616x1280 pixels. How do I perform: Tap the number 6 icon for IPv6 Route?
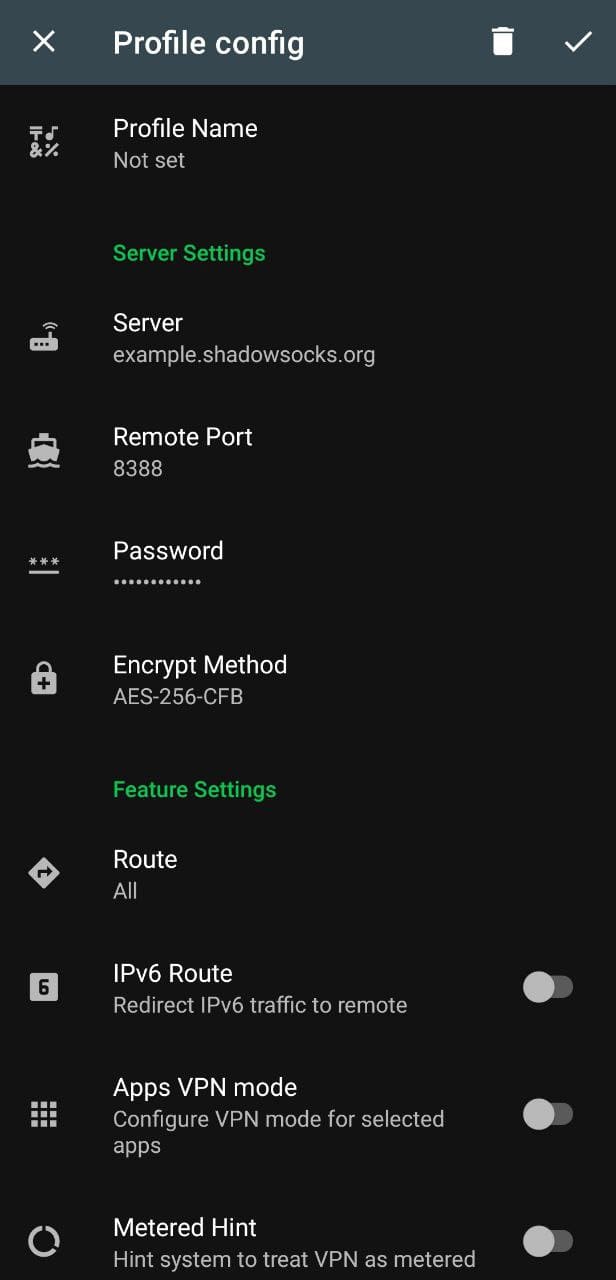(44, 988)
